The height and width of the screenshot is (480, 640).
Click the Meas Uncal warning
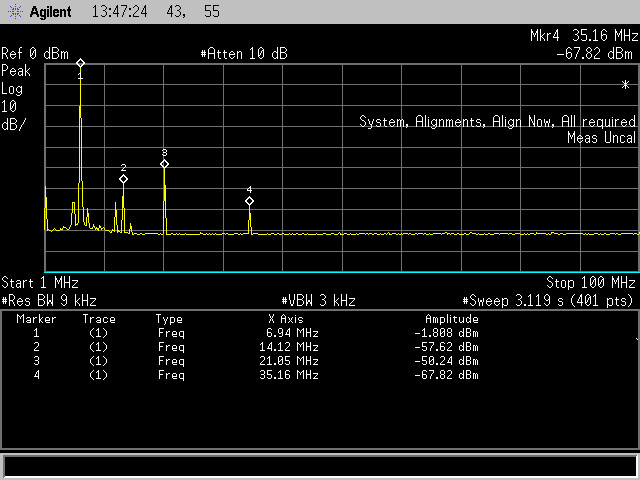click(x=602, y=138)
